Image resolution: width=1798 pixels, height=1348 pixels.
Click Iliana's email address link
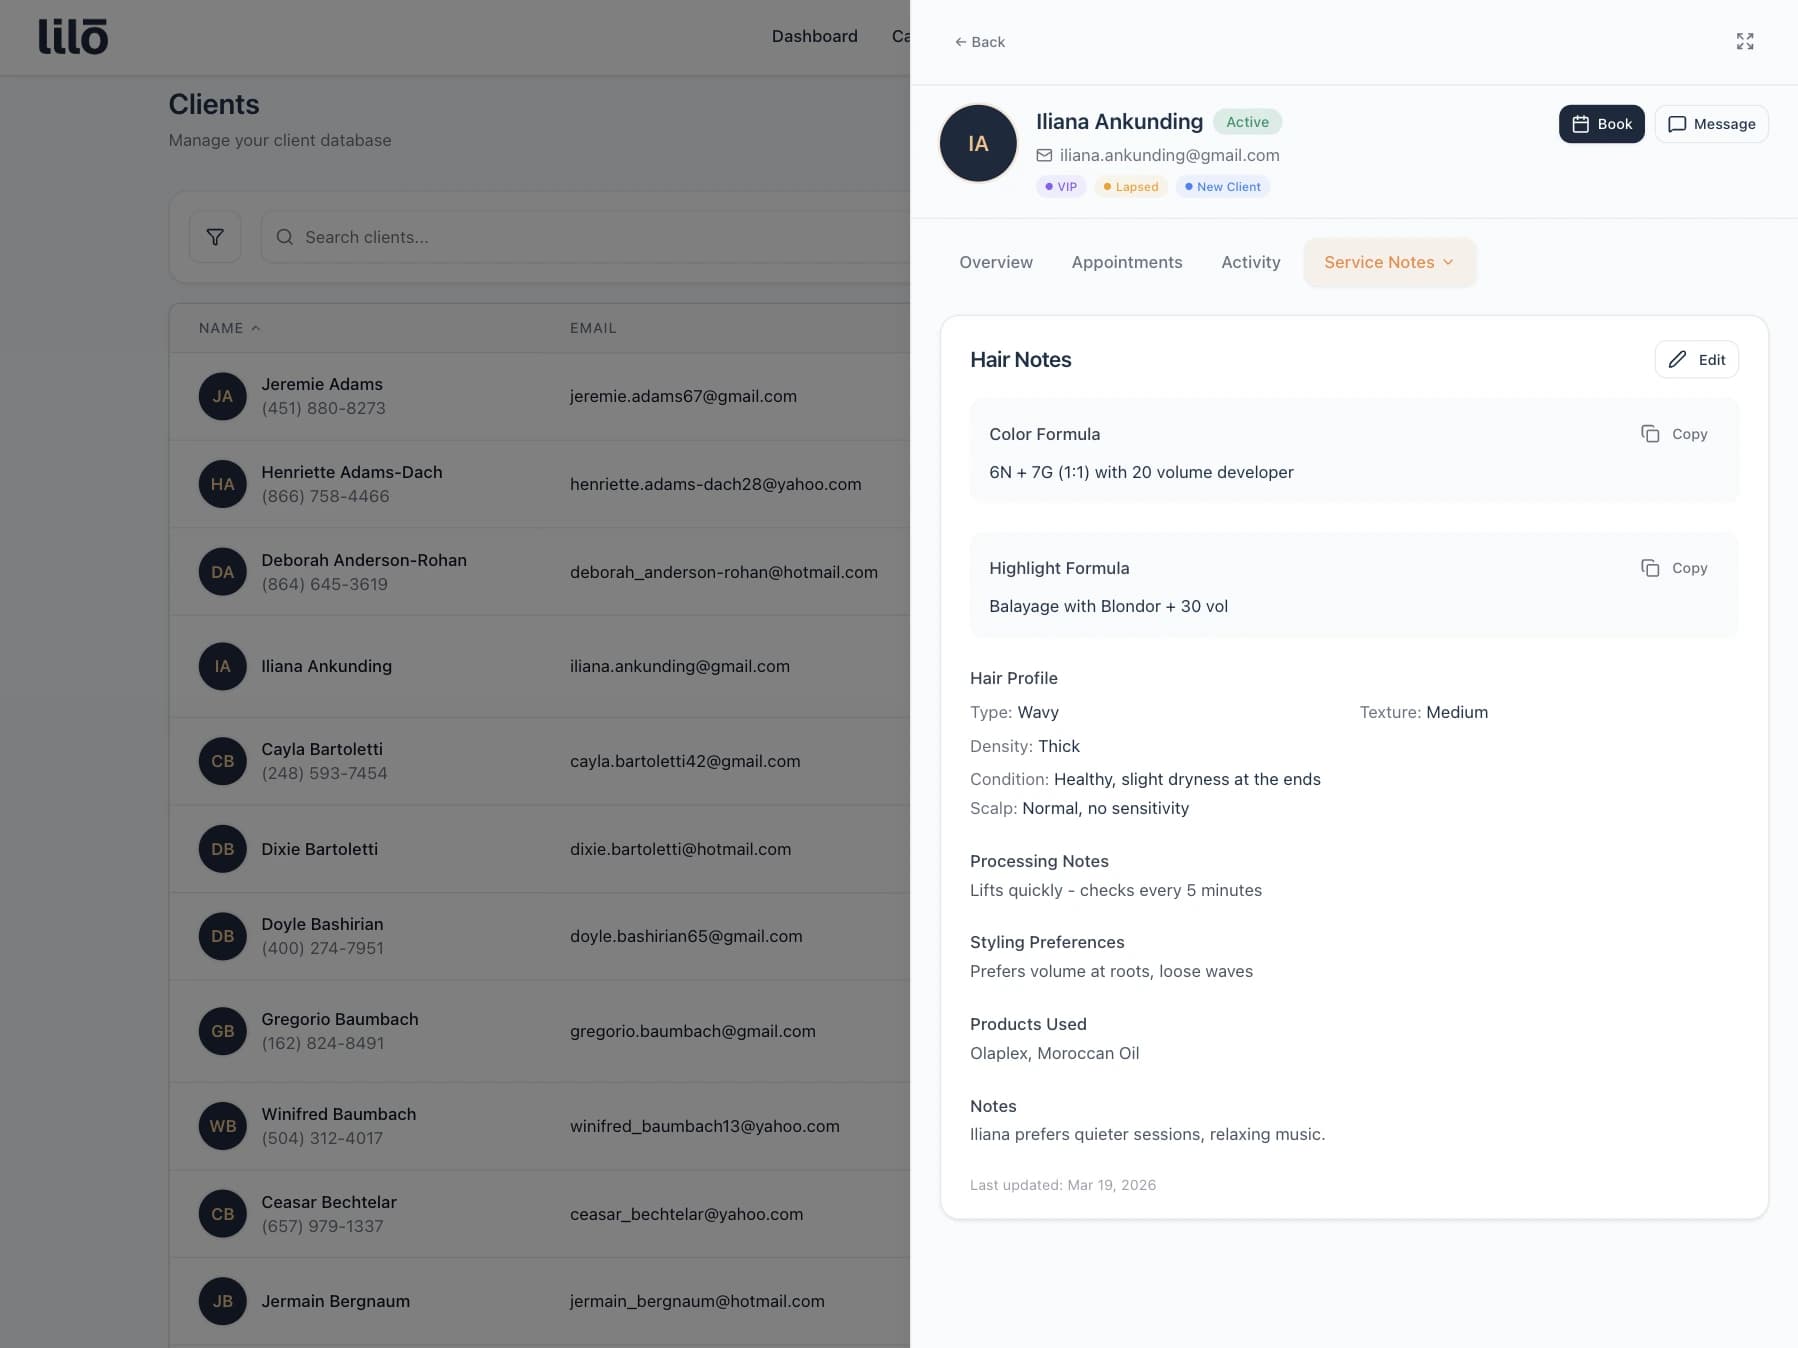[1168, 155]
